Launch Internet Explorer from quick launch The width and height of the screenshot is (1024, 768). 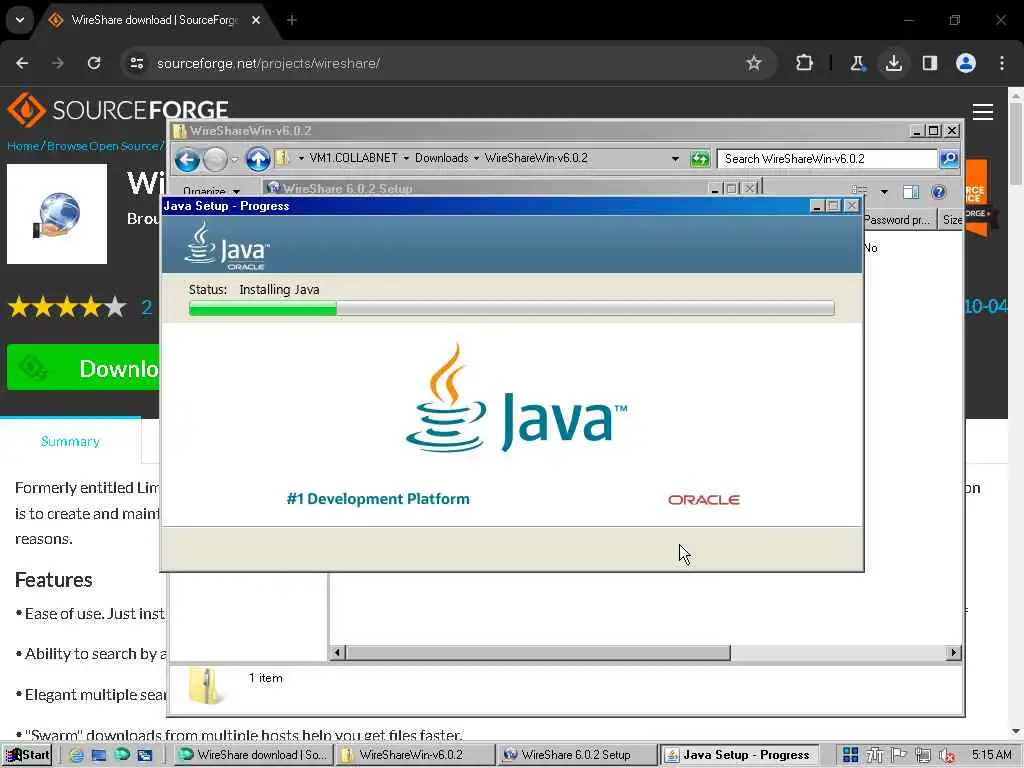click(x=76, y=755)
